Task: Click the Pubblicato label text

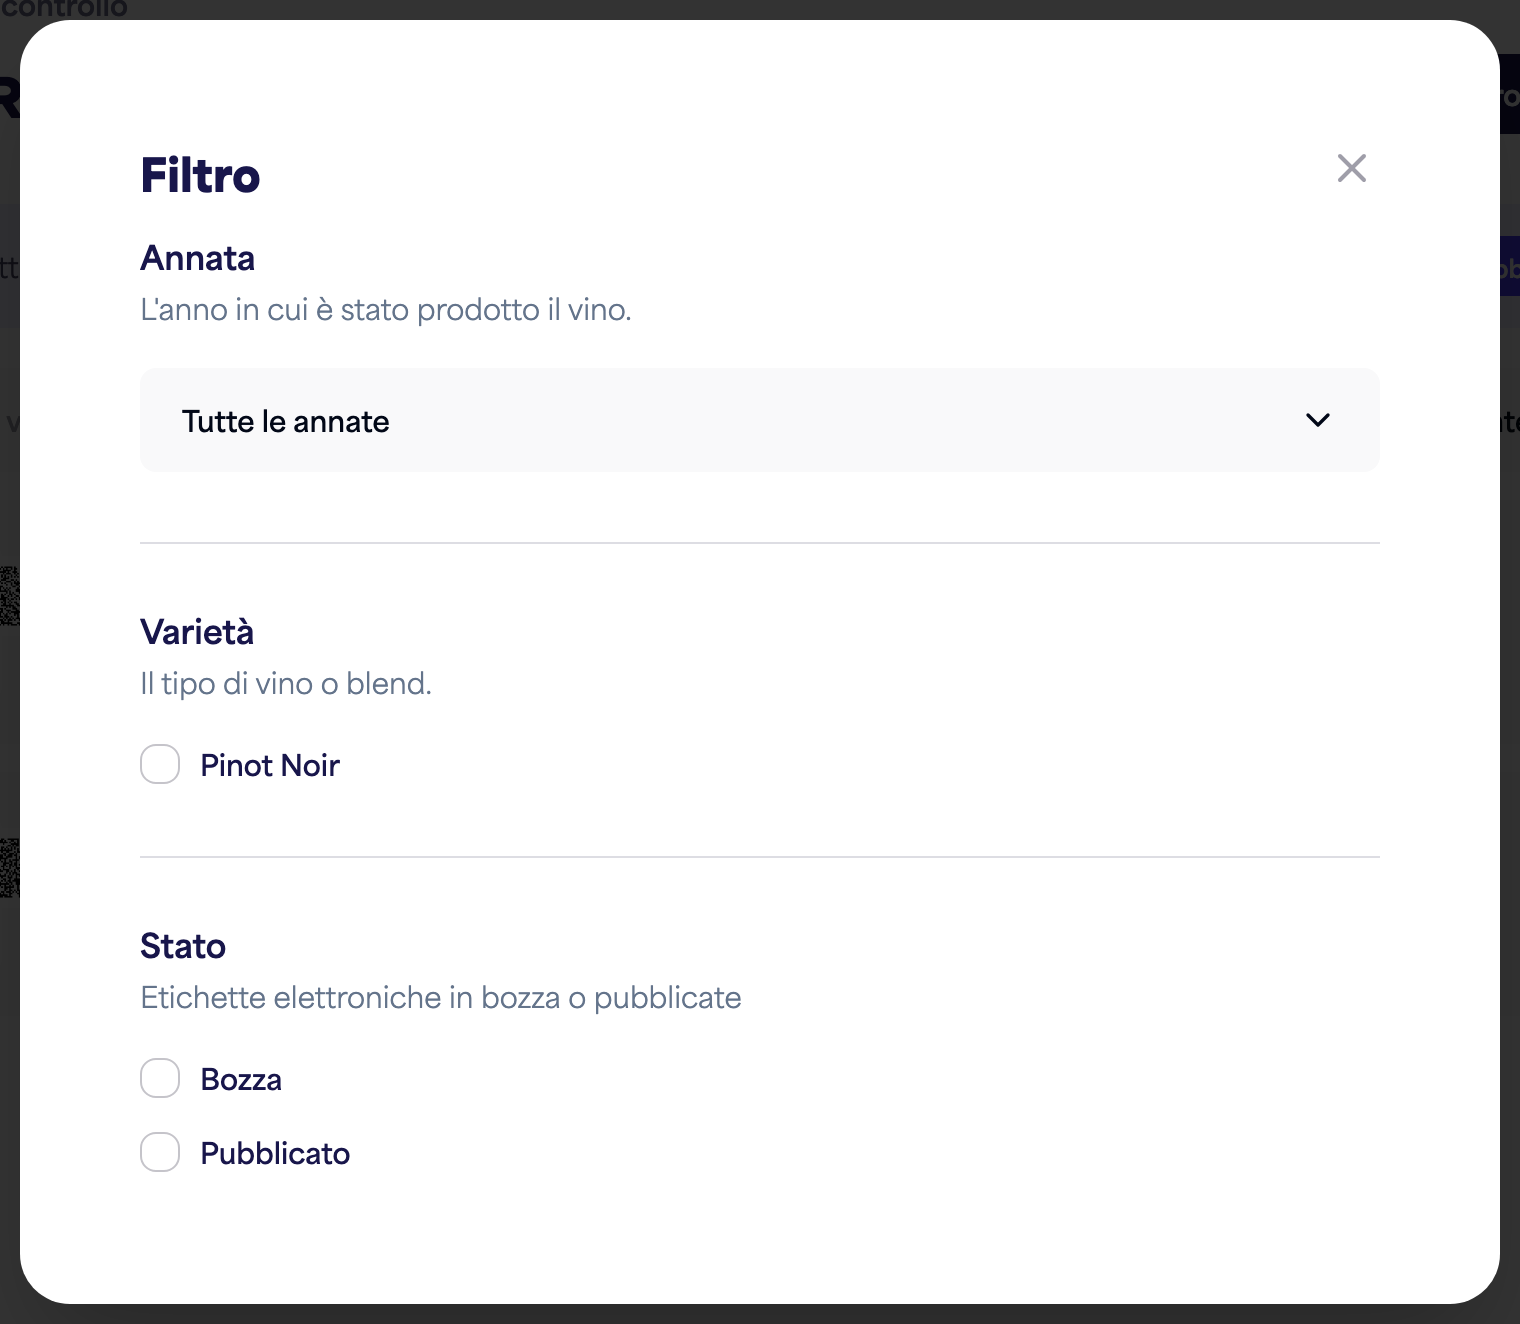Action: (275, 1153)
